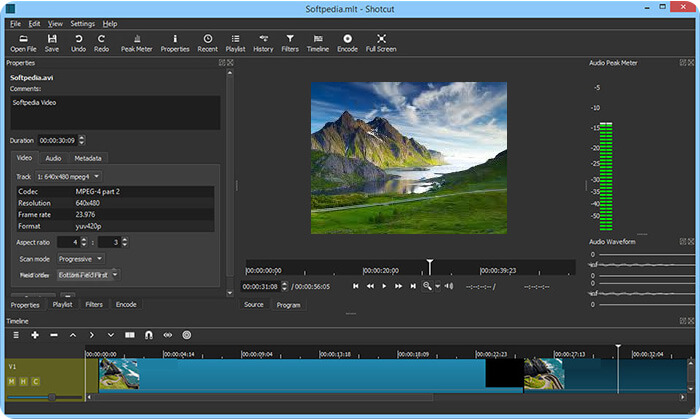The width and height of the screenshot is (700, 419).
Task: Save the project with Save icon
Action: 52,44
